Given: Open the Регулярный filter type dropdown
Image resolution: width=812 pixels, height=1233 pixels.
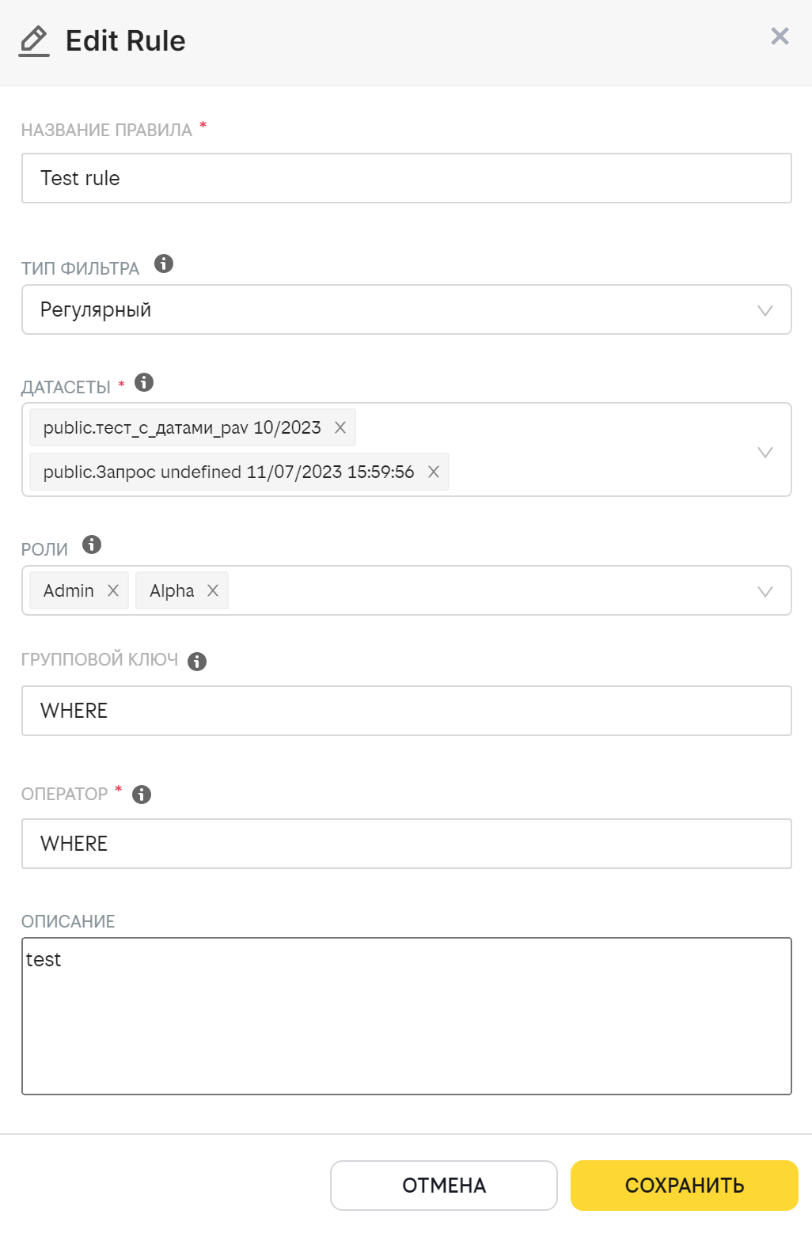Looking at the screenshot, I should 406,310.
